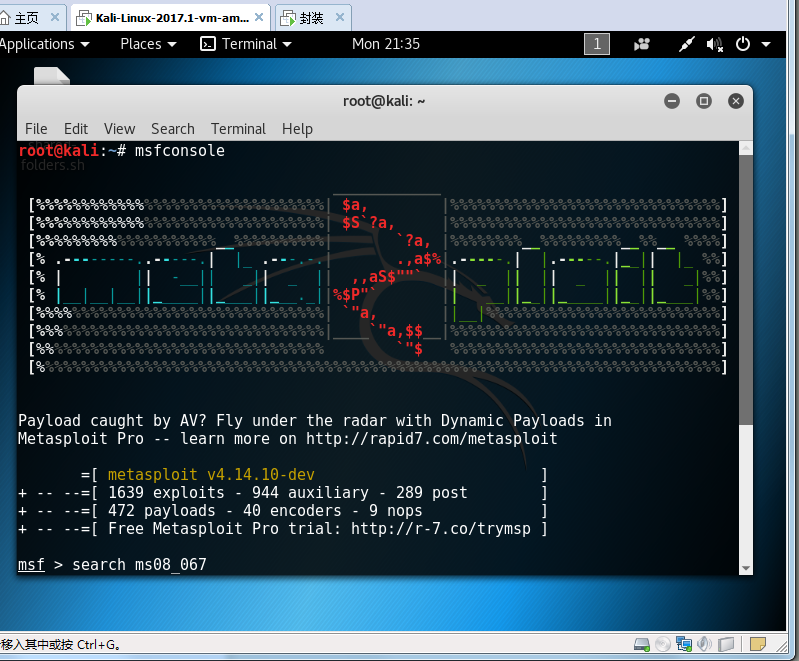The height and width of the screenshot is (661, 799).
Task: Close the 封装 tab
Action: [340, 17]
